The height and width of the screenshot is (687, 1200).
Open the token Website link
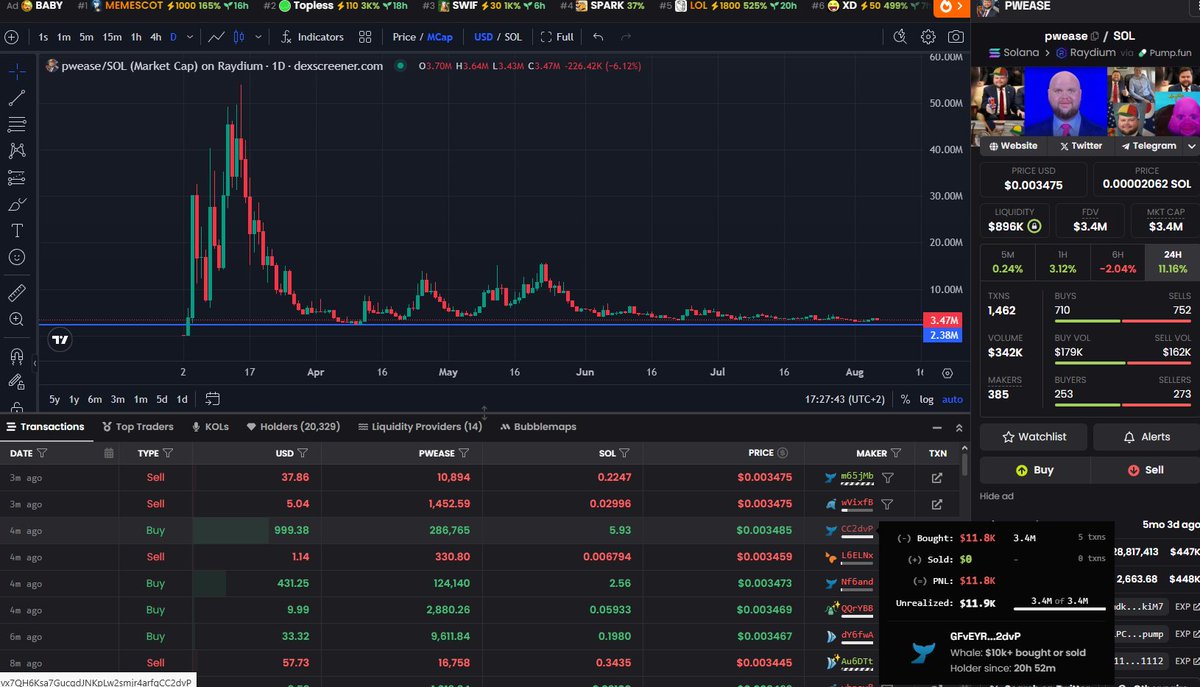click(1013, 146)
